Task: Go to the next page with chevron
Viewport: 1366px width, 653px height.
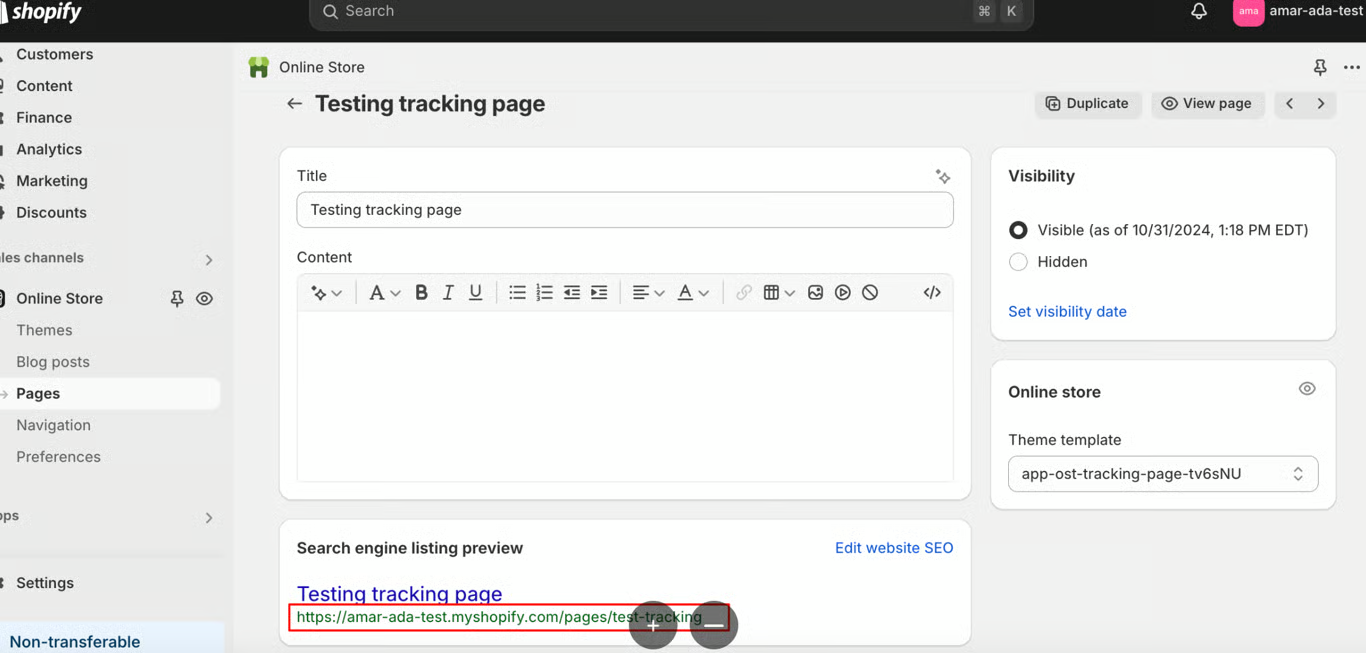Action: [1321, 103]
